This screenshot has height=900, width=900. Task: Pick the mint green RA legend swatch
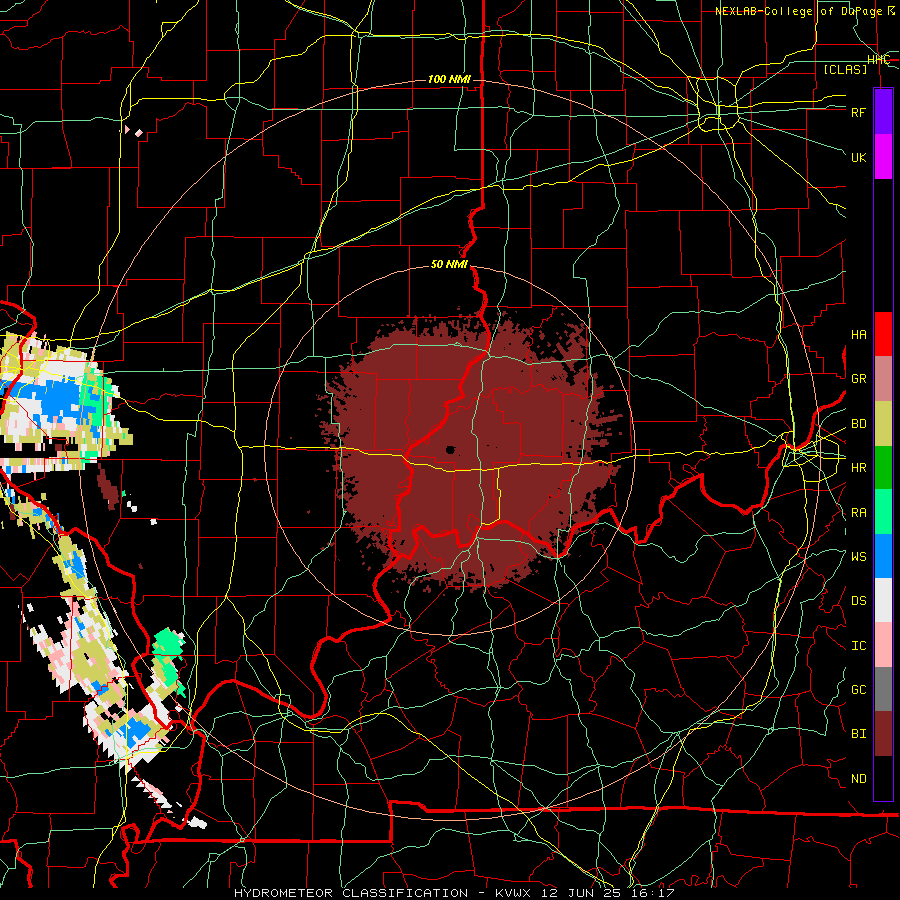coord(883,512)
